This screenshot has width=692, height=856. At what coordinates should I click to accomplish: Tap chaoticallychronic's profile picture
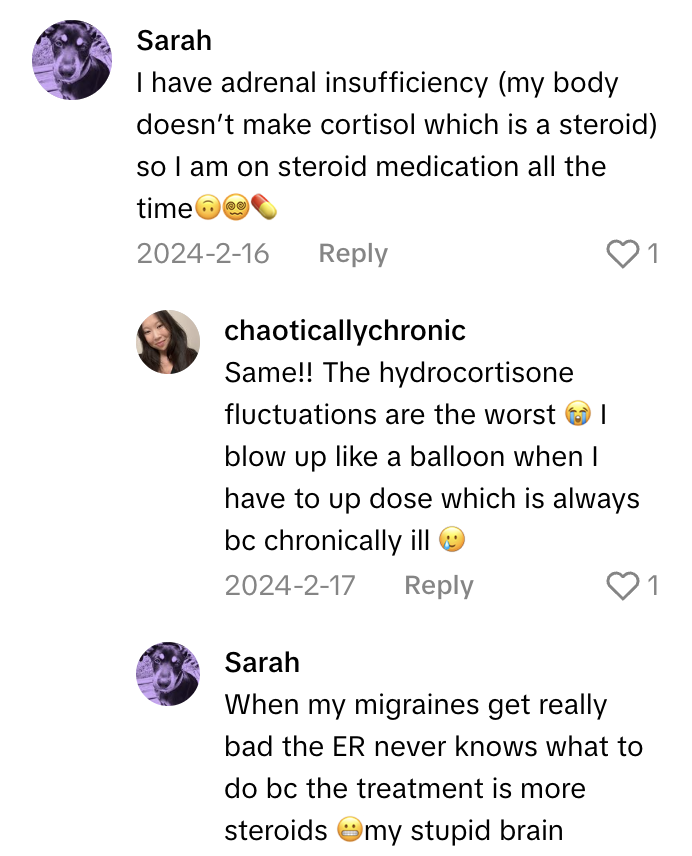(169, 342)
